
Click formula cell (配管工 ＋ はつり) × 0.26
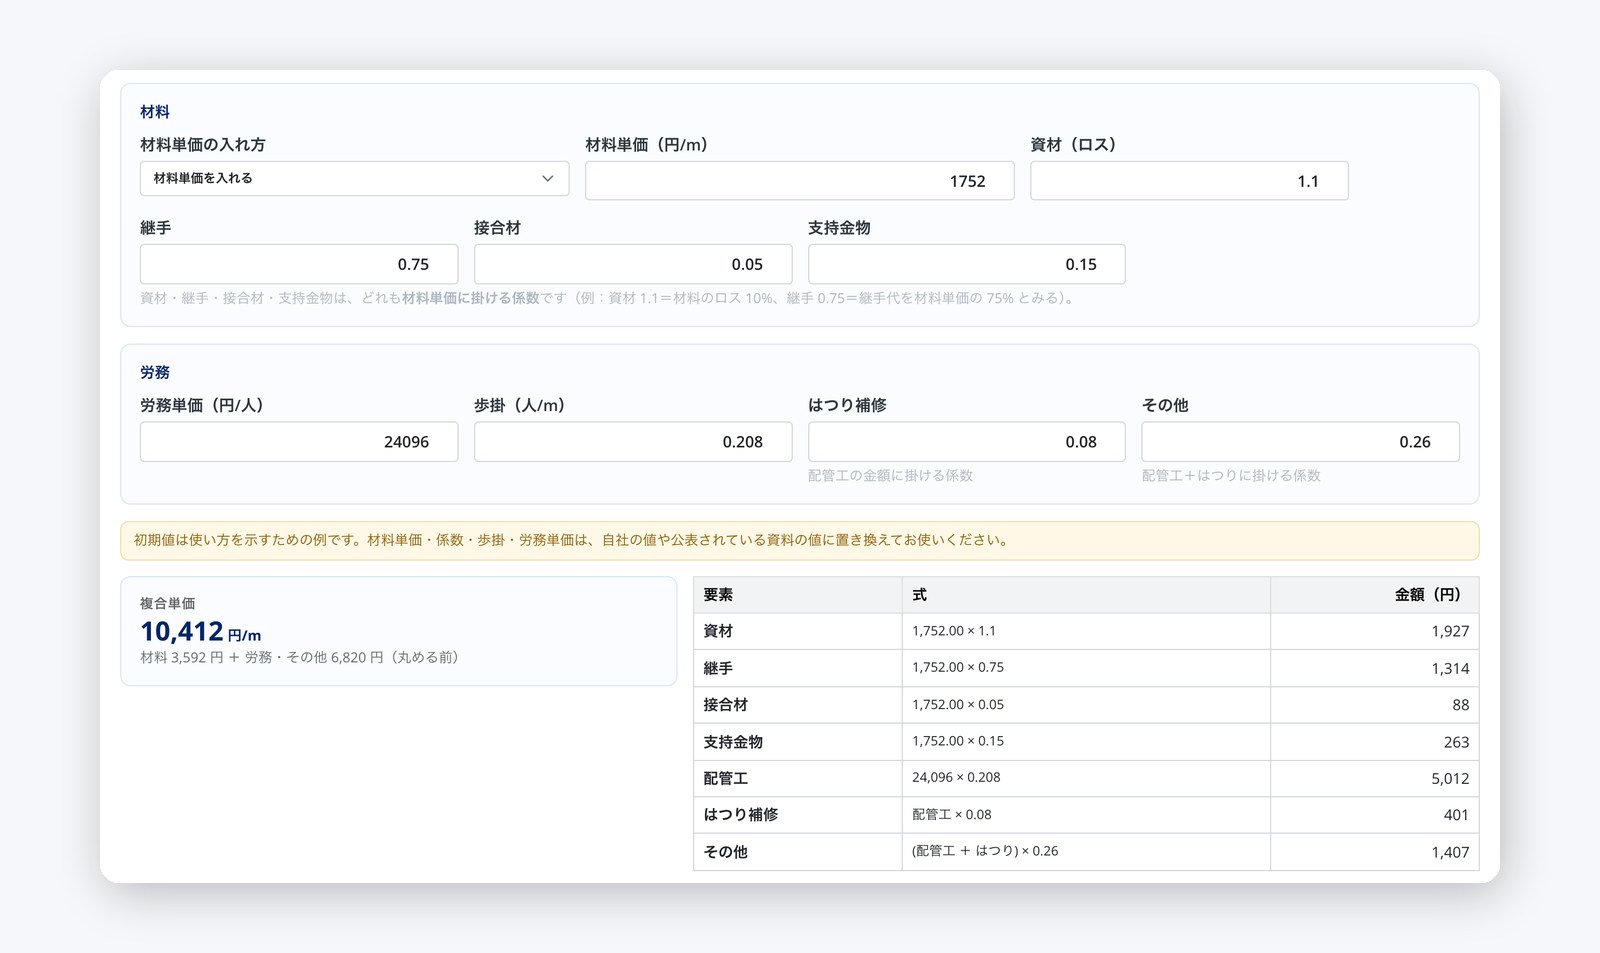click(1086, 852)
